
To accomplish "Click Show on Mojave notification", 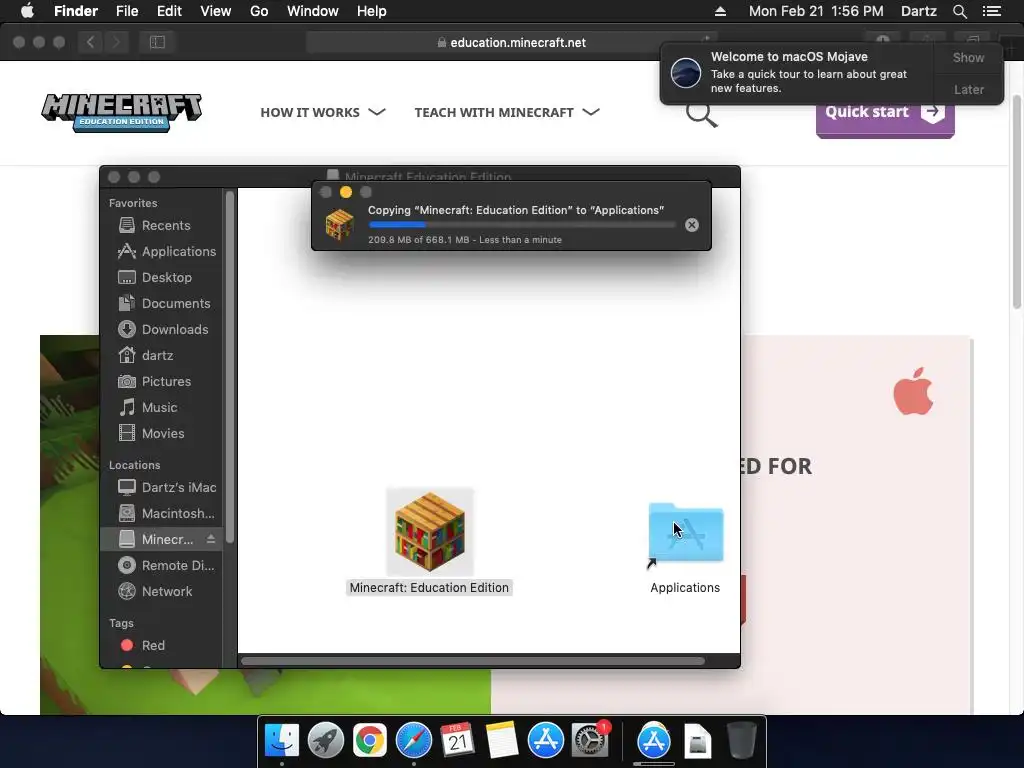I will [968, 57].
